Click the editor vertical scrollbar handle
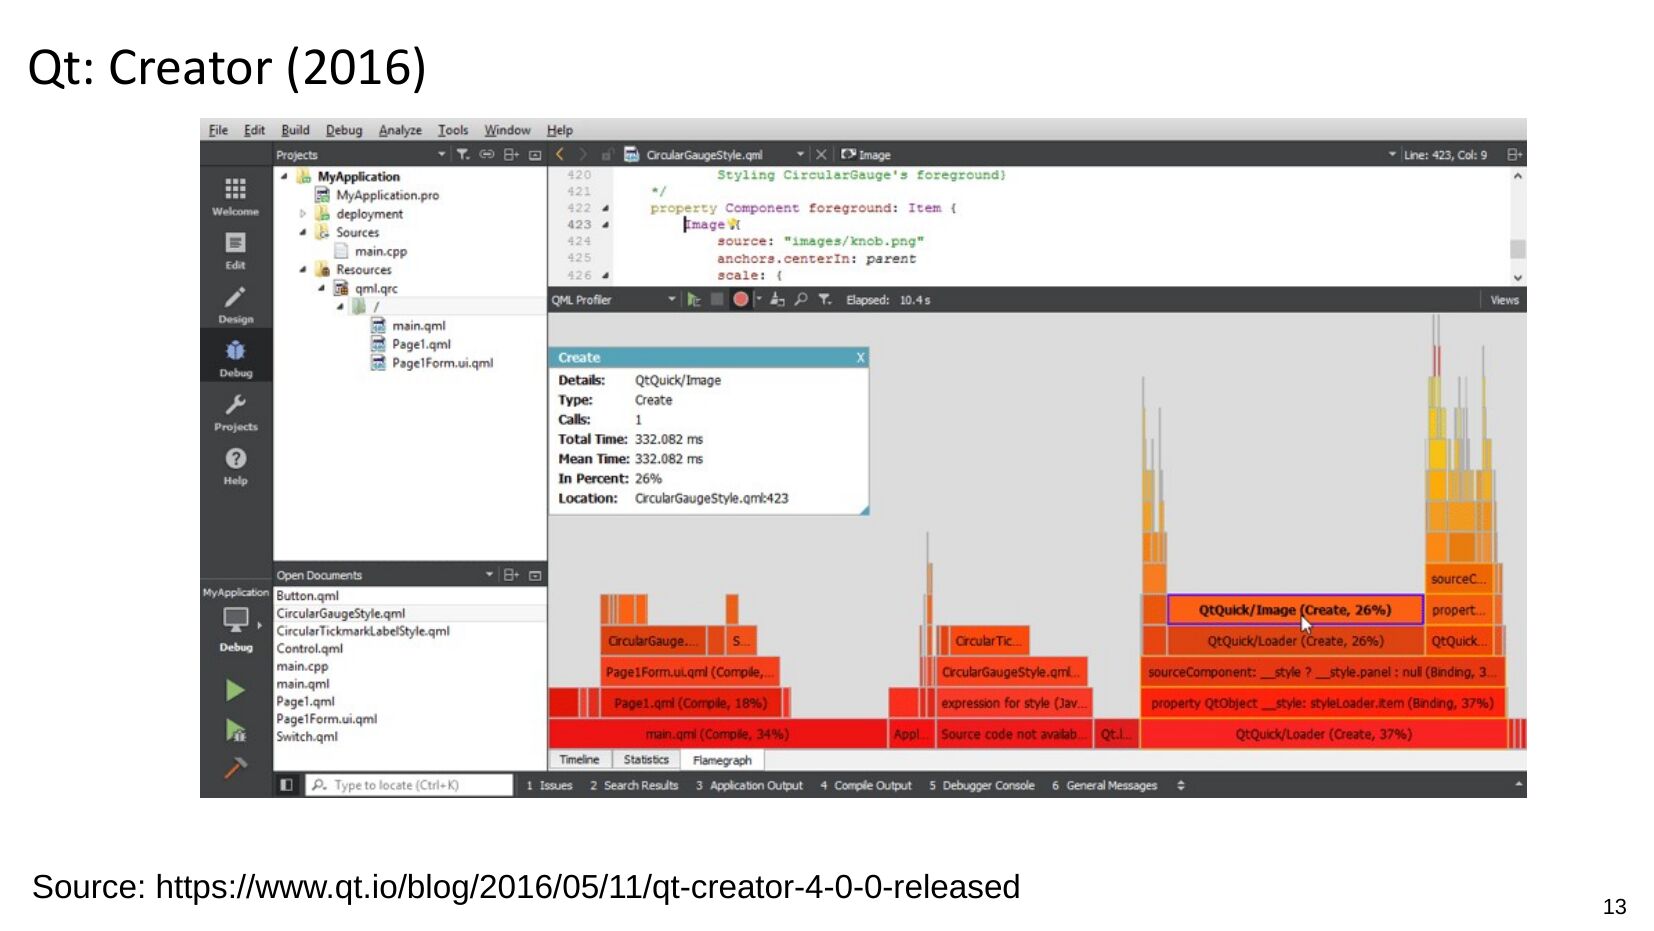Viewport: 1654px width, 931px height. tap(1517, 249)
